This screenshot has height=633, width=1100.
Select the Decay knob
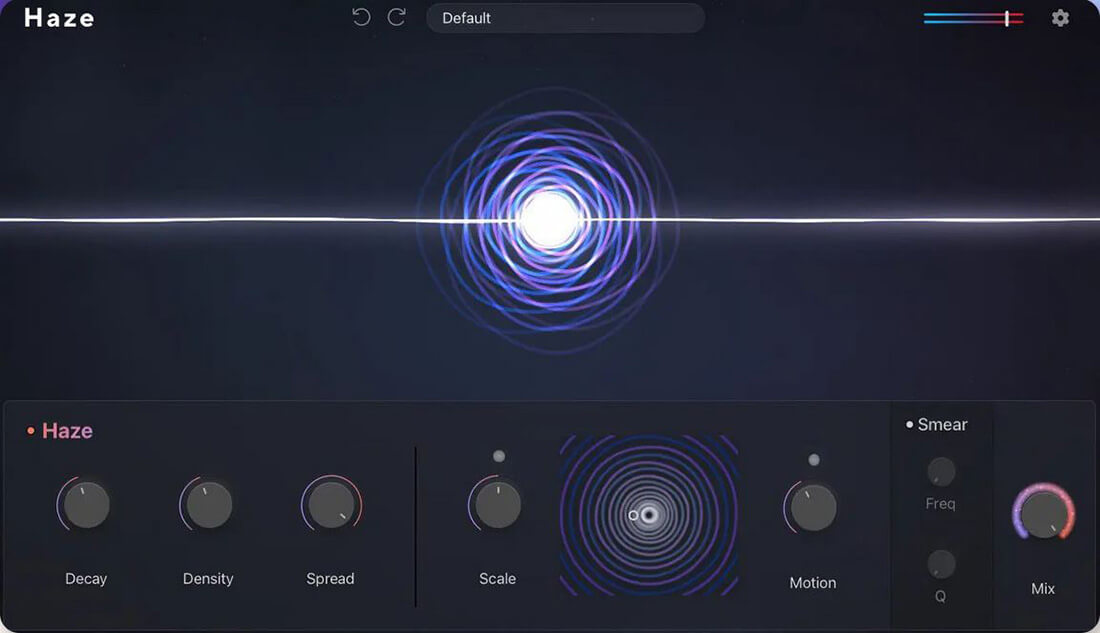[x=85, y=504]
